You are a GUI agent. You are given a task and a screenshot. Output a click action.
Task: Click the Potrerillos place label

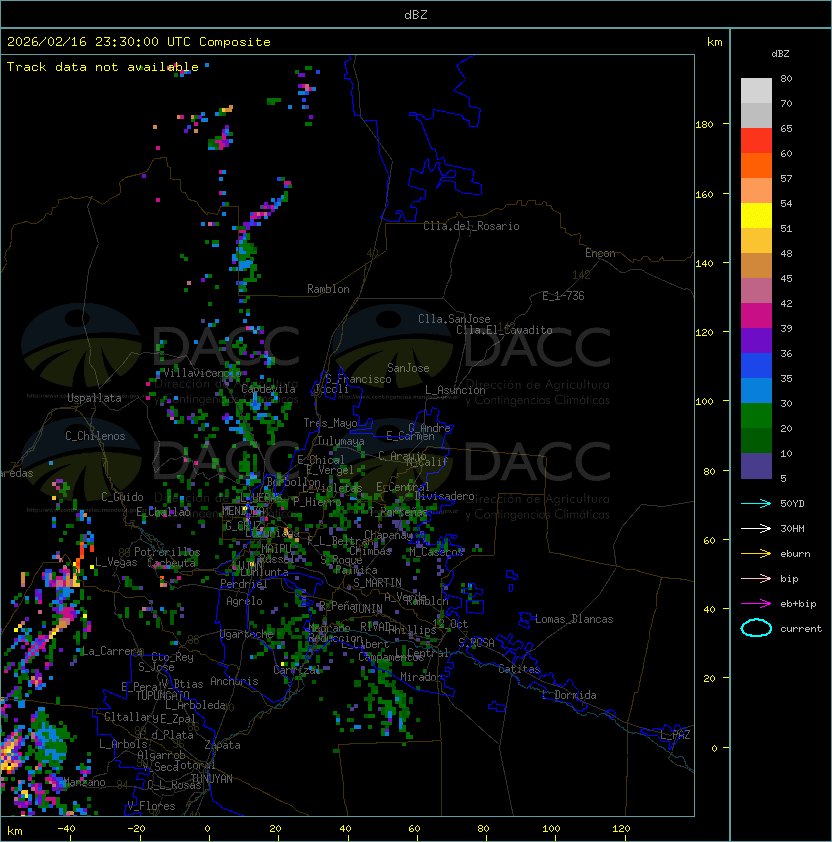(167, 551)
